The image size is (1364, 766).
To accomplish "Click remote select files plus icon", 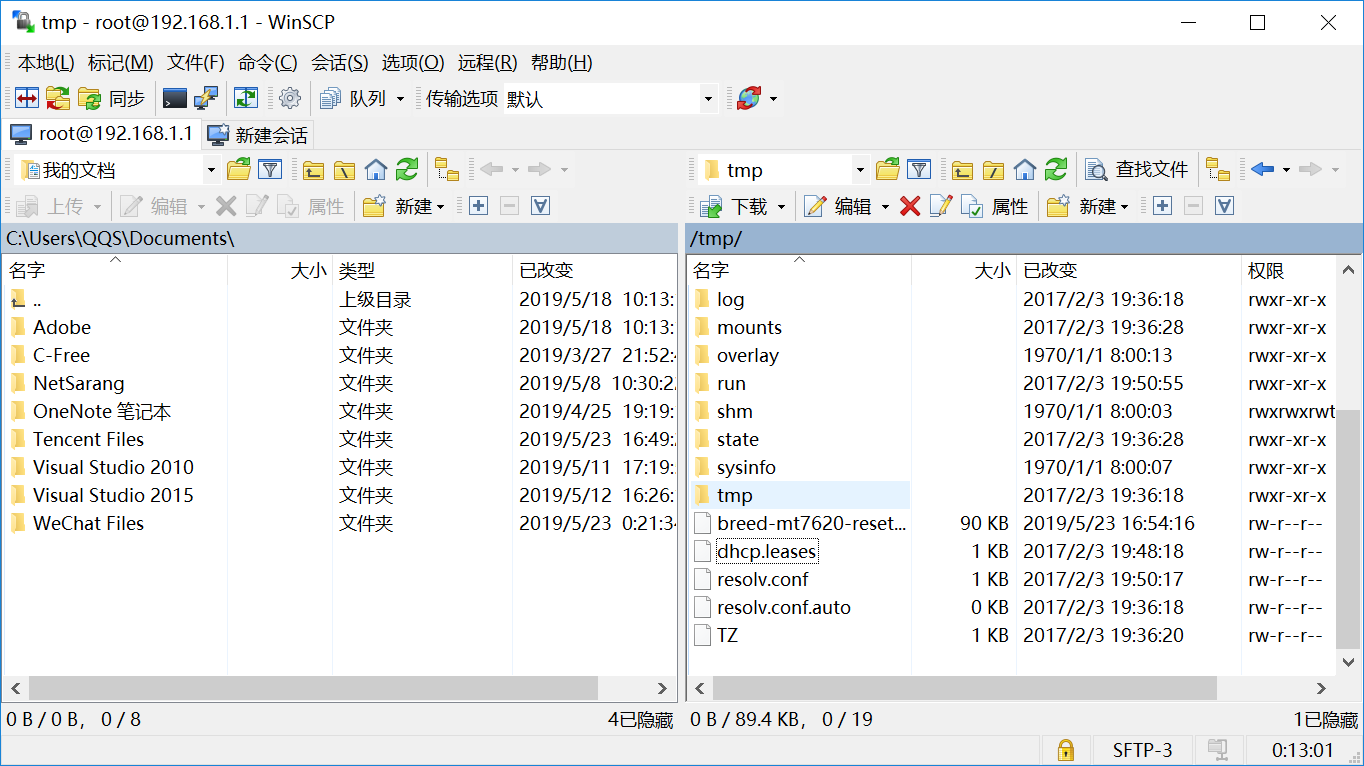I will point(1162,206).
